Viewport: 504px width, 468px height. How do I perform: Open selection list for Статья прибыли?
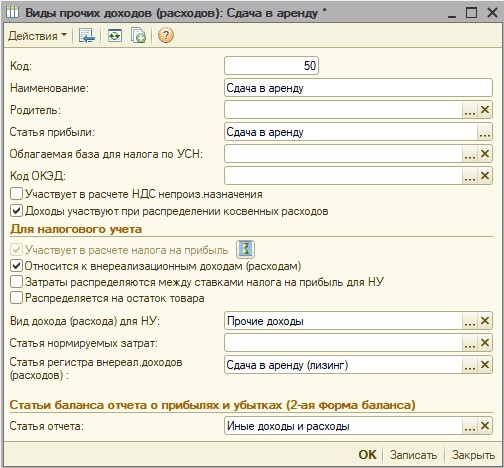(x=485, y=132)
